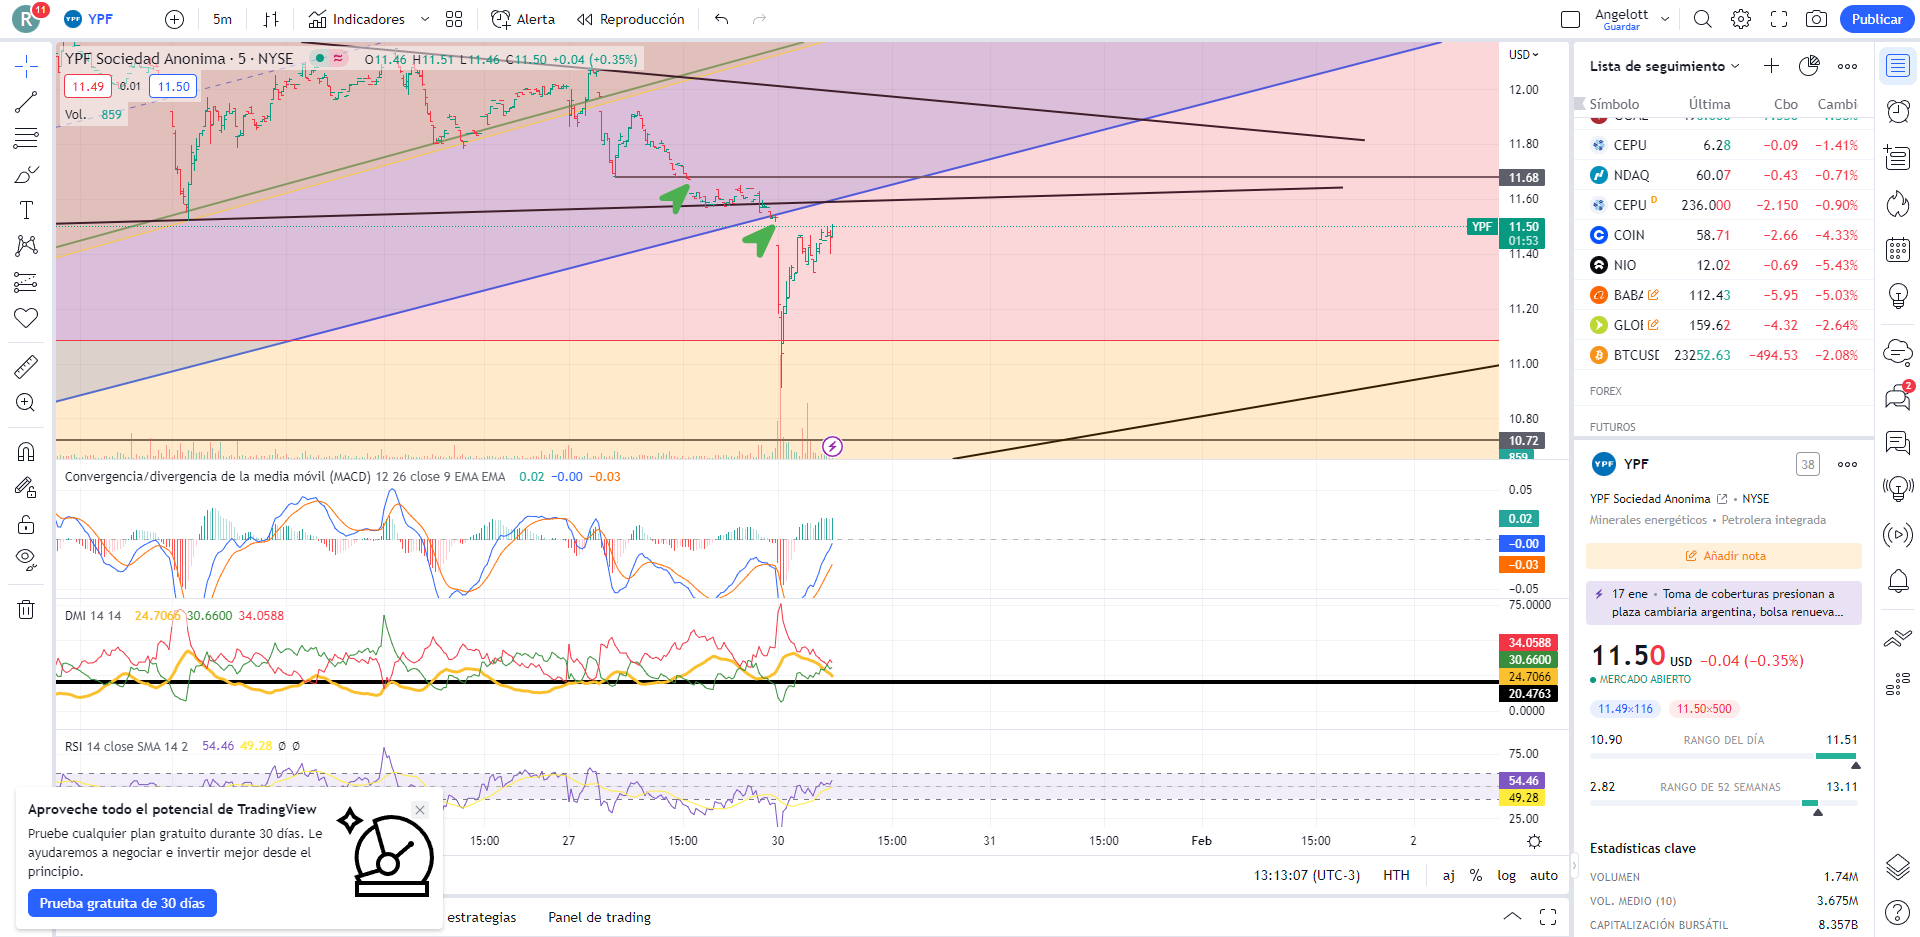Screen dimensions: 1920x937
Task: Open the notifications bell panel
Action: click(1898, 581)
